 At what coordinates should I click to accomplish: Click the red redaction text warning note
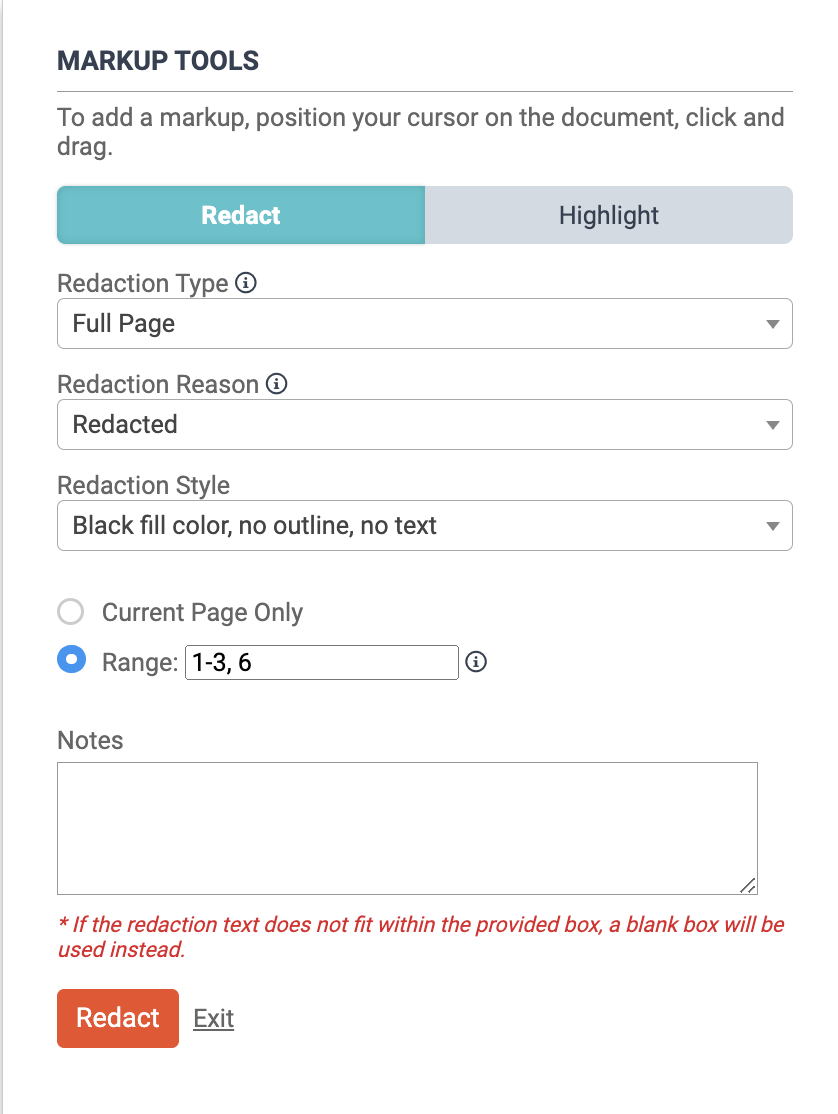[420, 937]
